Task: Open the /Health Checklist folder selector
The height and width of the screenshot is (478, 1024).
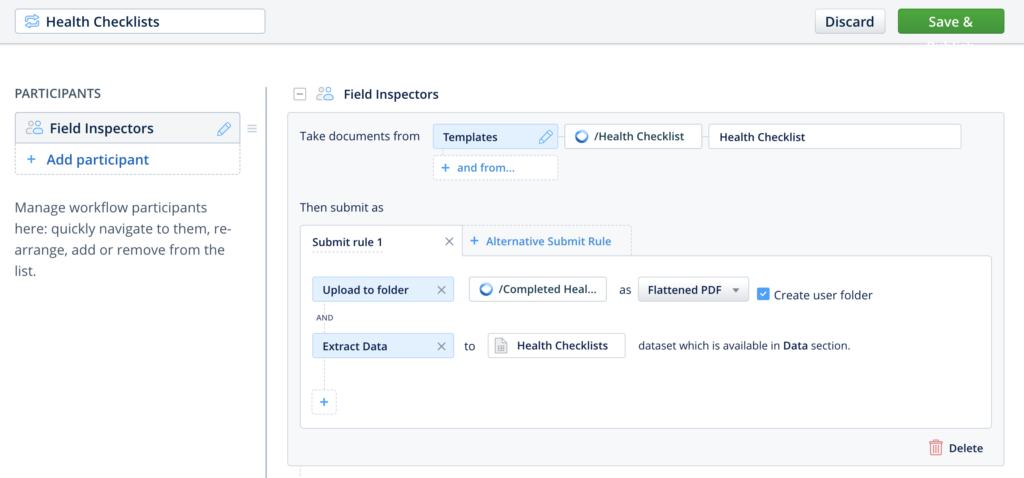Action: [x=633, y=137]
